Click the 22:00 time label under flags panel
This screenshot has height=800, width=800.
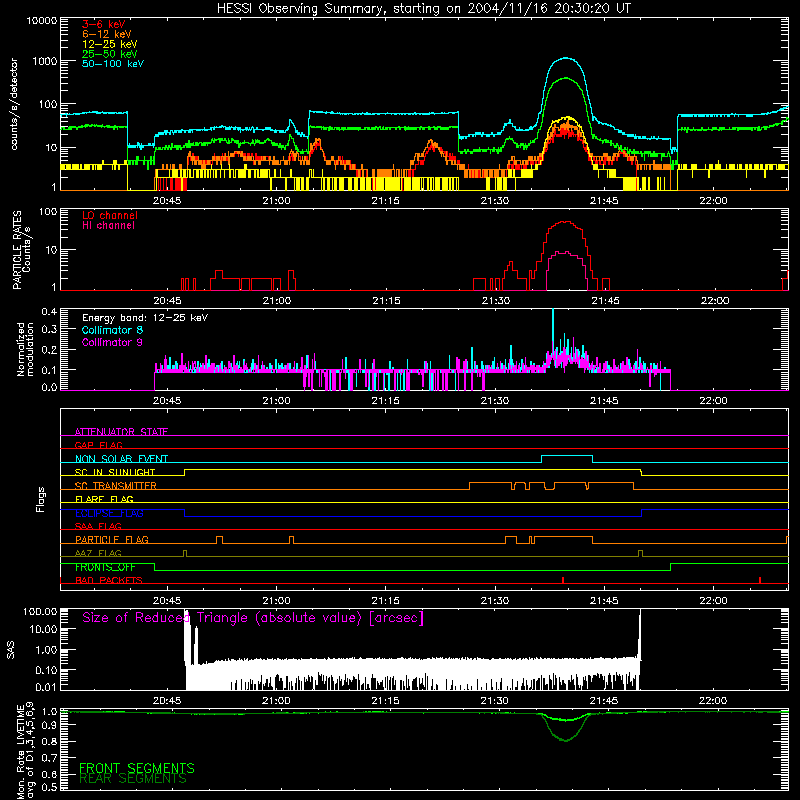[713, 601]
